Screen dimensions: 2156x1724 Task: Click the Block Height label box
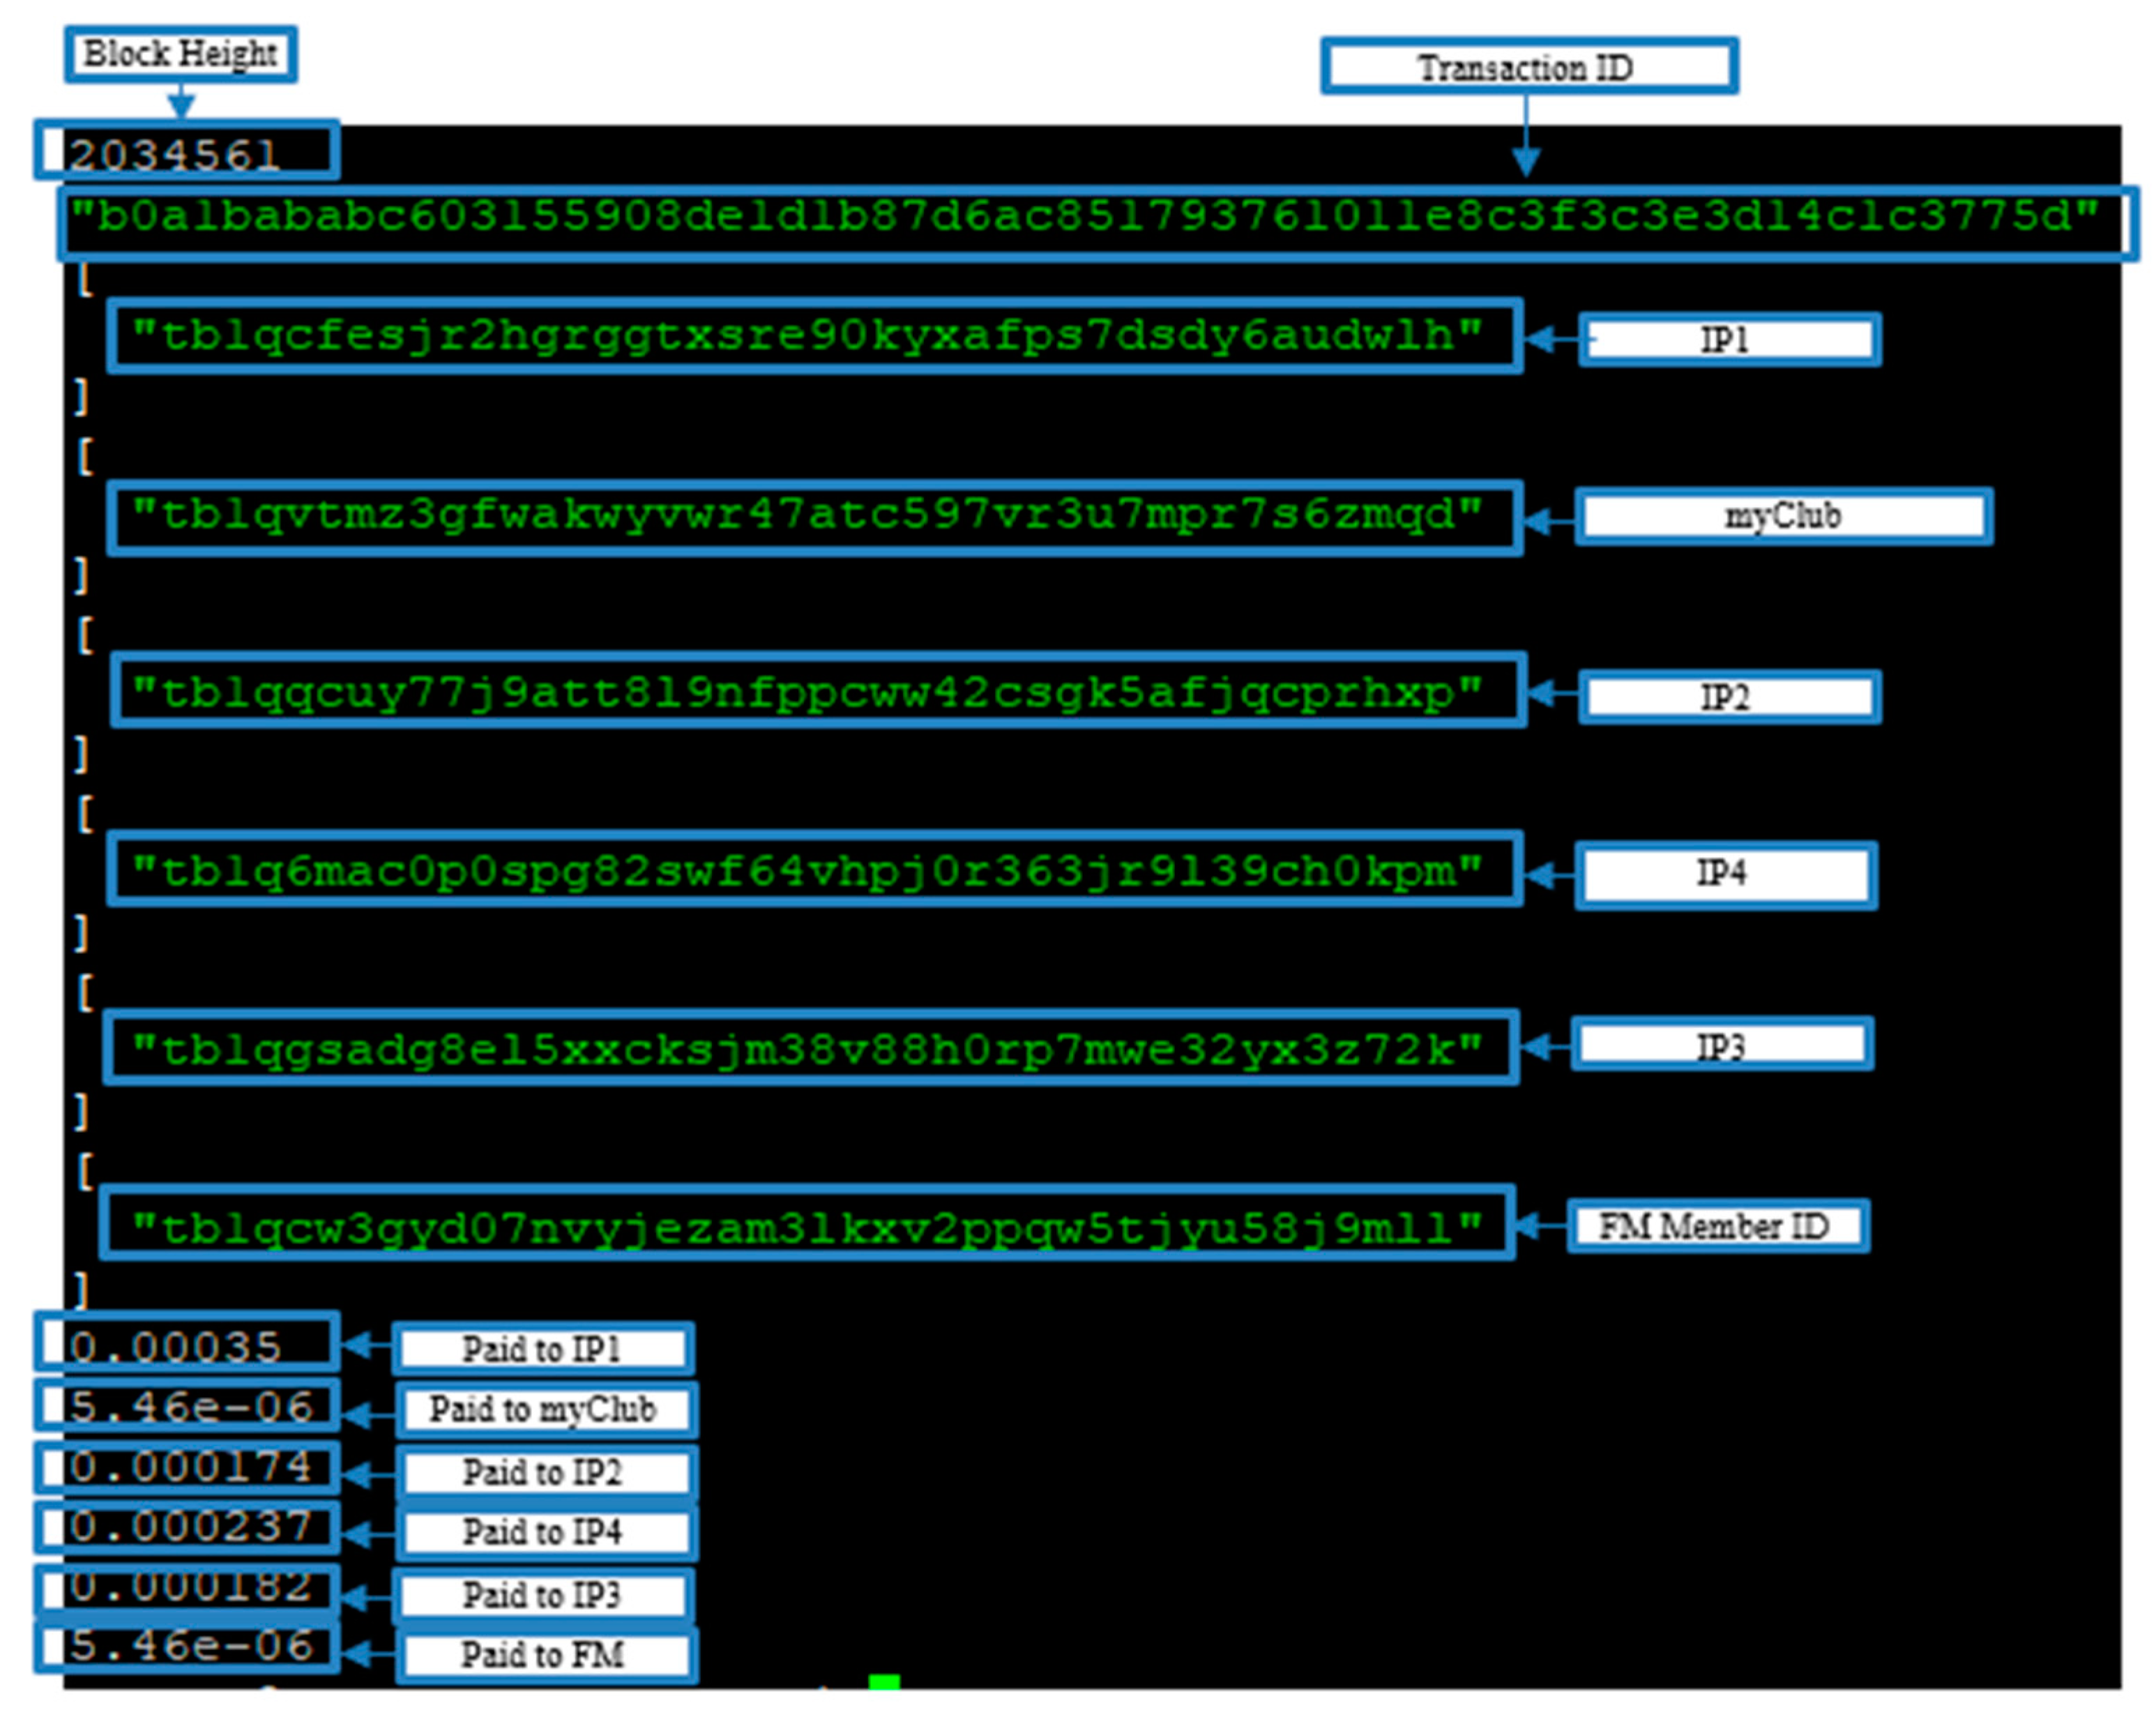tap(181, 54)
